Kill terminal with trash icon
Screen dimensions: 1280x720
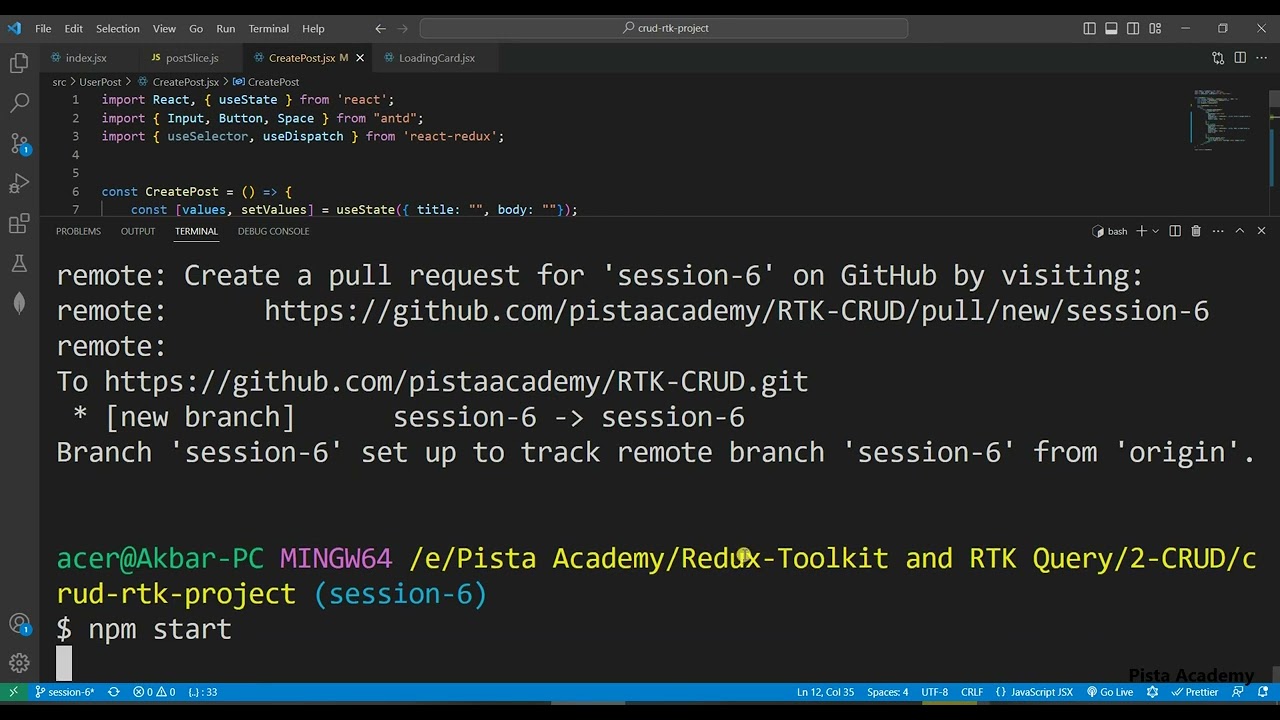point(1196,231)
